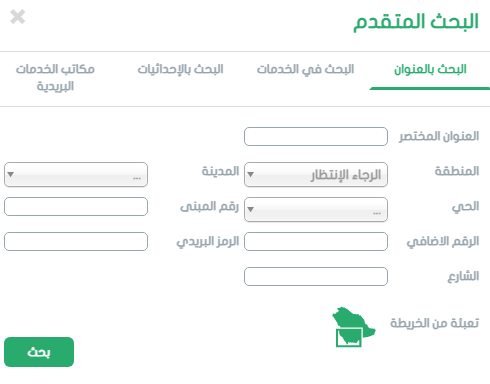
Task: Click the البحث المتقدم dialog title
Action: [416, 22]
